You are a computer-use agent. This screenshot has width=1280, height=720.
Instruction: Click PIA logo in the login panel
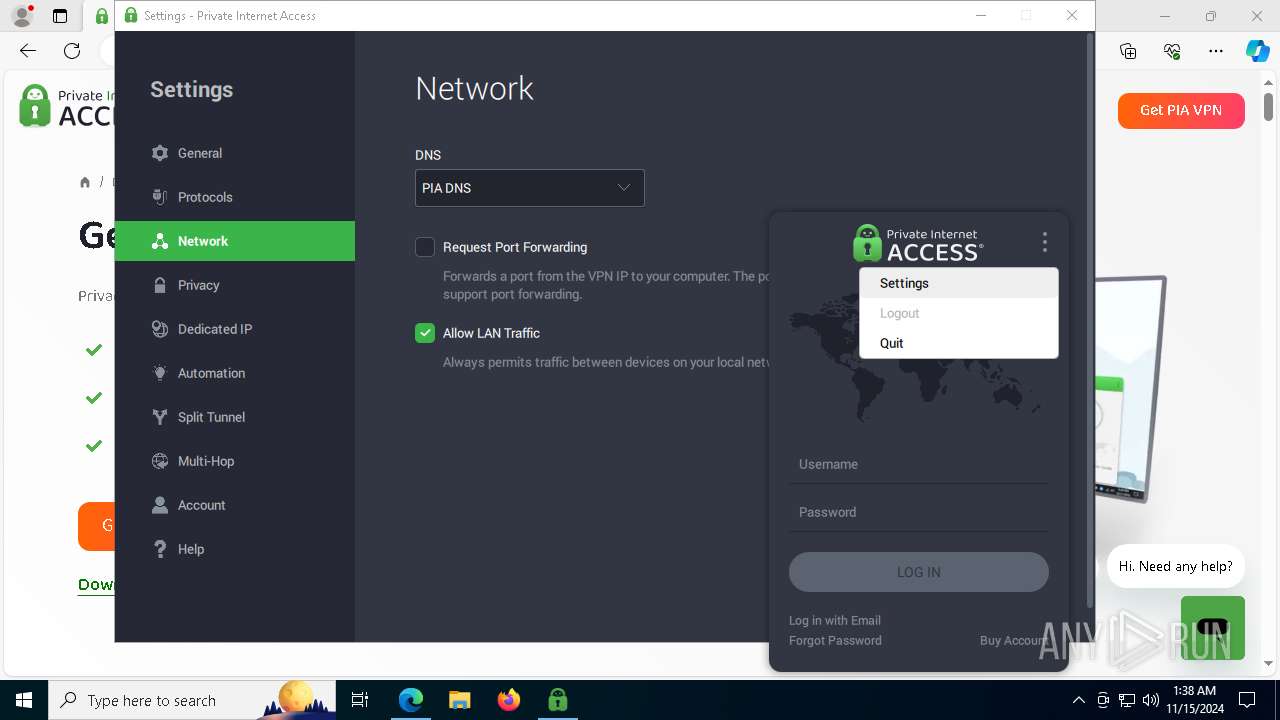[x=918, y=243]
